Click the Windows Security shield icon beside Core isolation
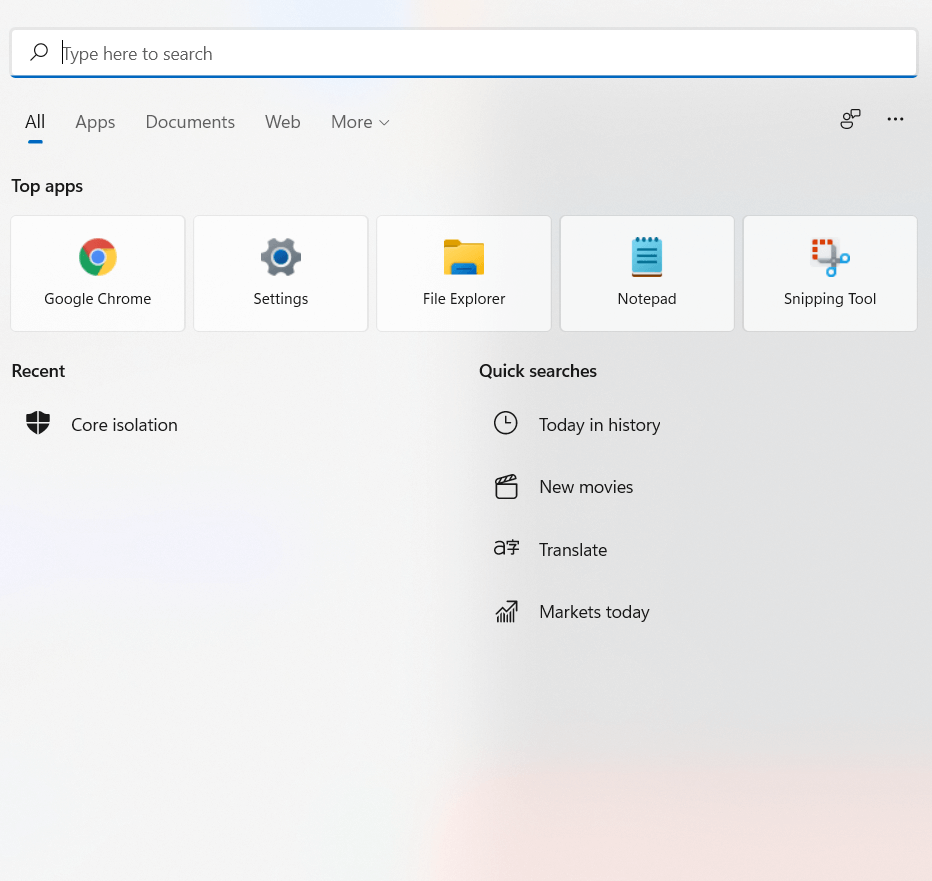The height and width of the screenshot is (881, 932). click(x=37, y=423)
